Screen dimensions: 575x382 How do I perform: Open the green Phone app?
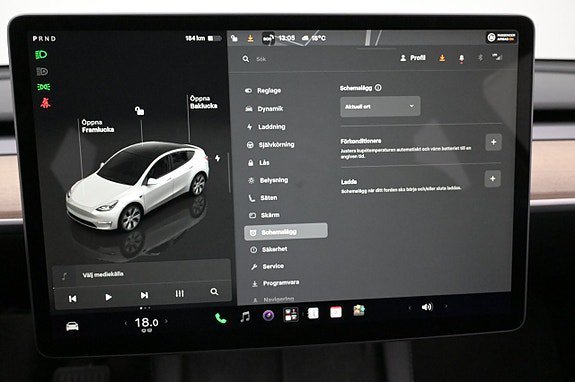(220, 318)
